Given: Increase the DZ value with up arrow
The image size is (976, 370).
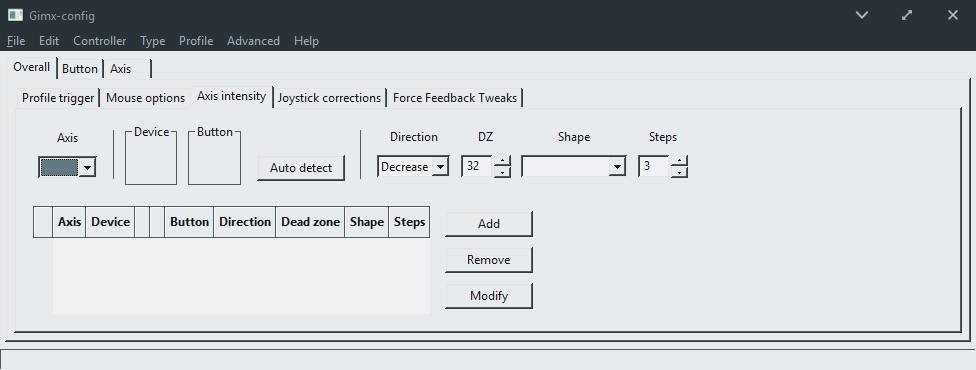Looking at the screenshot, I should point(502,161).
